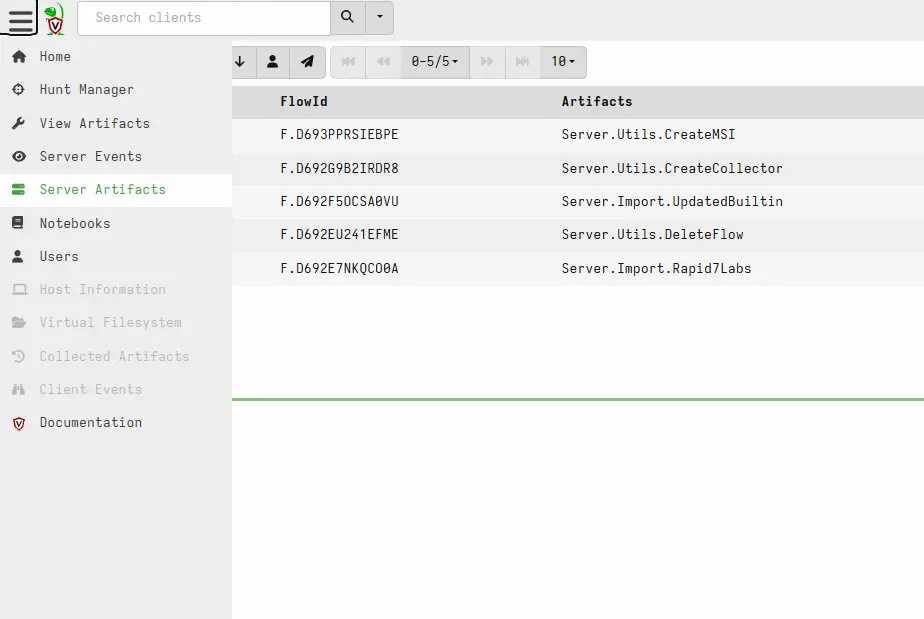This screenshot has width=924, height=619.
Task: Click the Server Events eye icon
Action: 19,156
